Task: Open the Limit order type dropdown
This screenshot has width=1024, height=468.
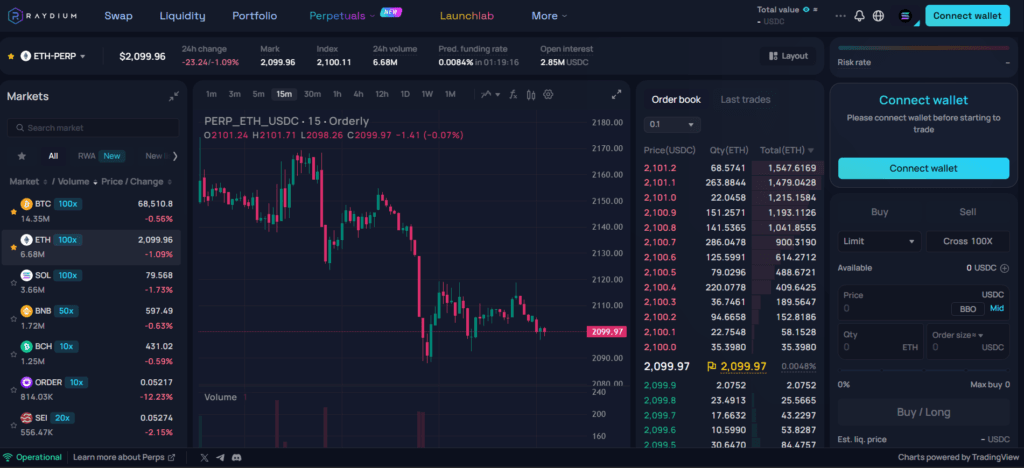Action: point(879,242)
